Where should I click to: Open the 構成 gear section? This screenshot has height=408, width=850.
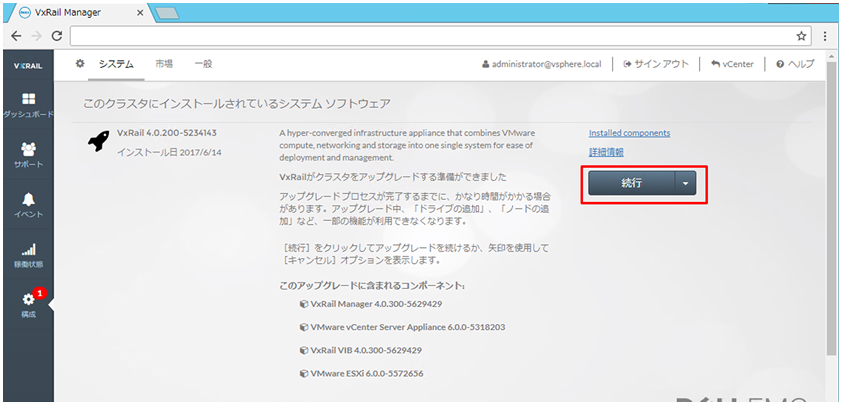click(x=28, y=306)
